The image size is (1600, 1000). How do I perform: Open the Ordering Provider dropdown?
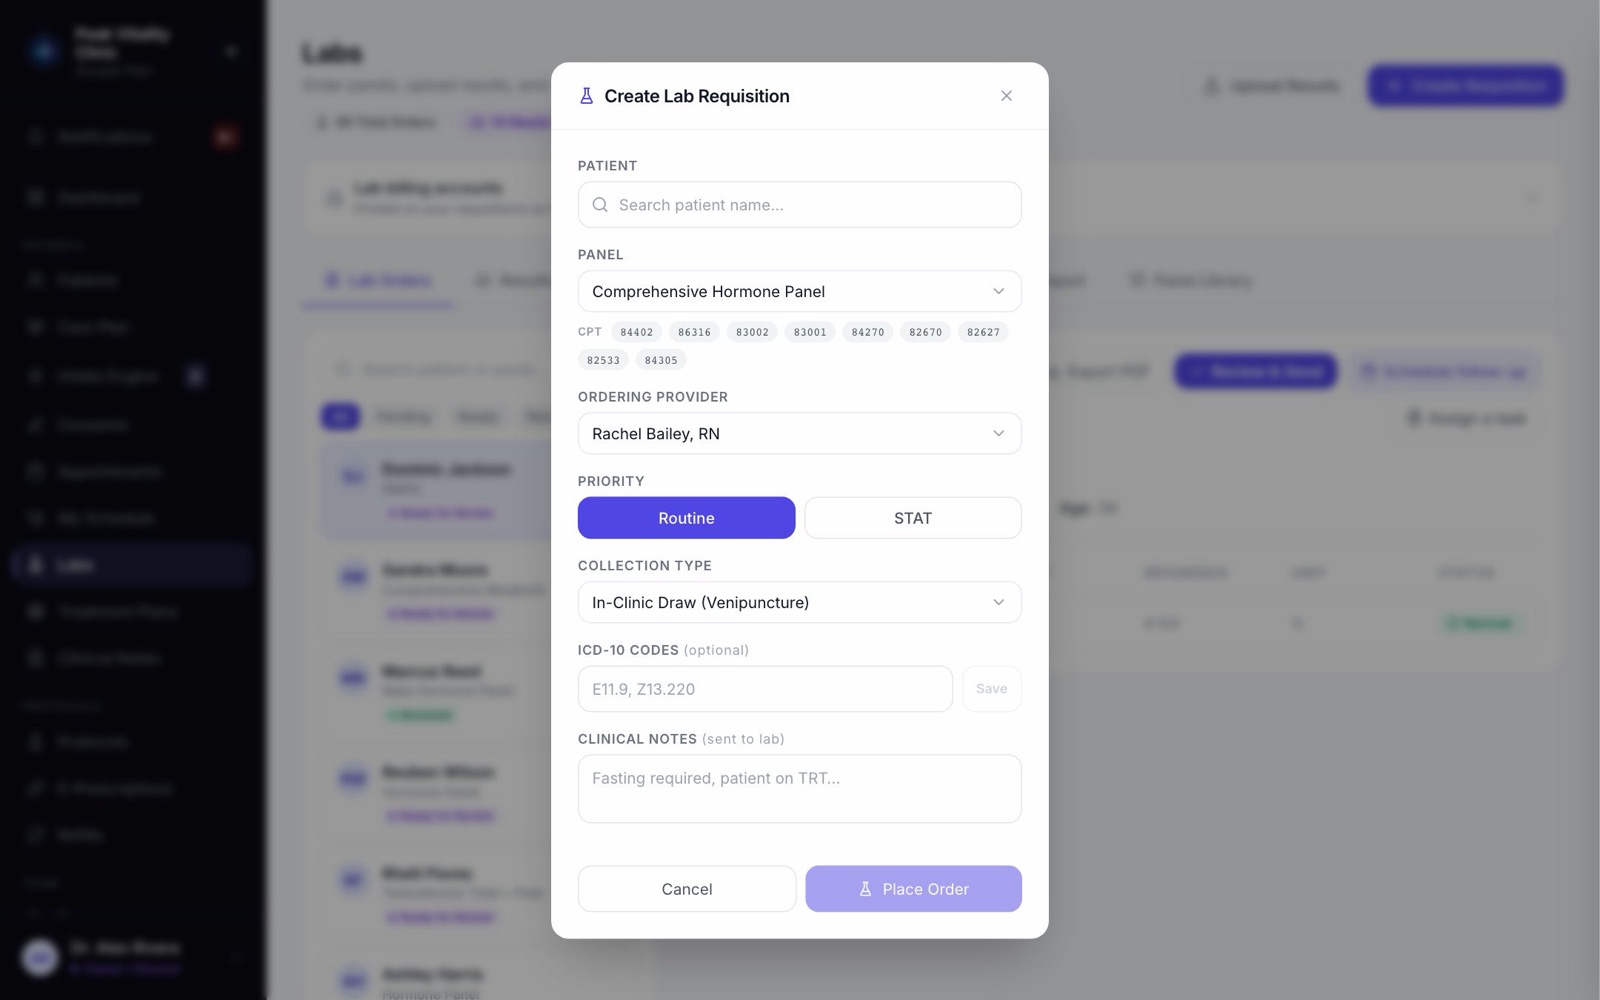[x=800, y=433]
